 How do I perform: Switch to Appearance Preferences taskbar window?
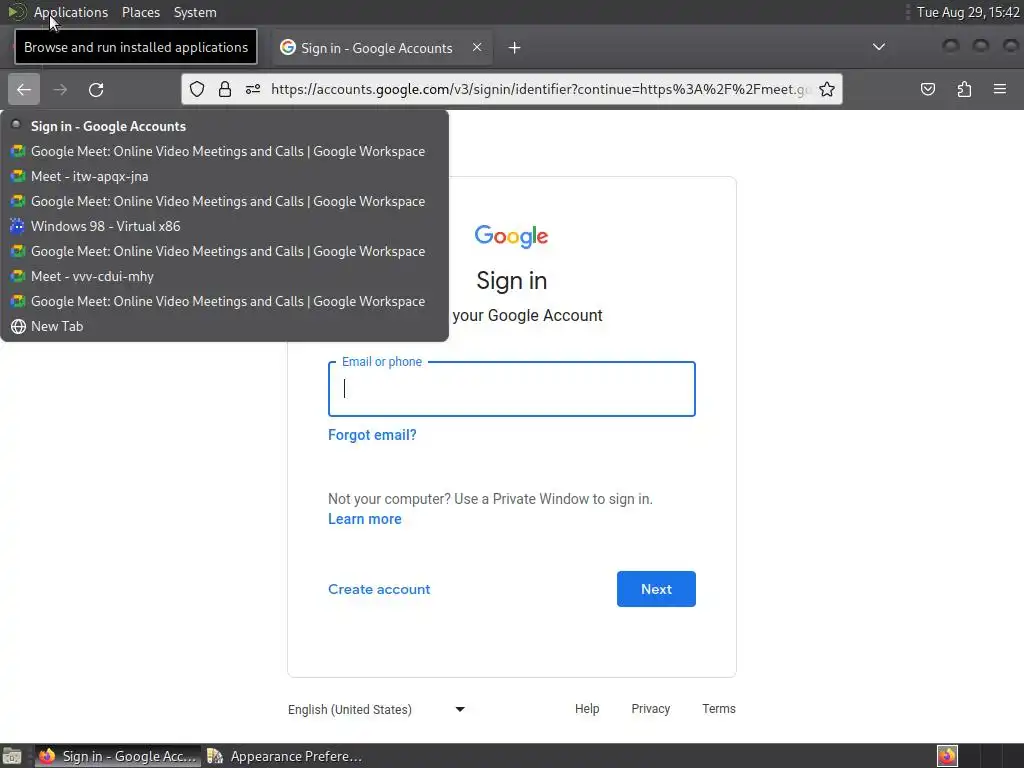pyautogui.click(x=285, y=756)
